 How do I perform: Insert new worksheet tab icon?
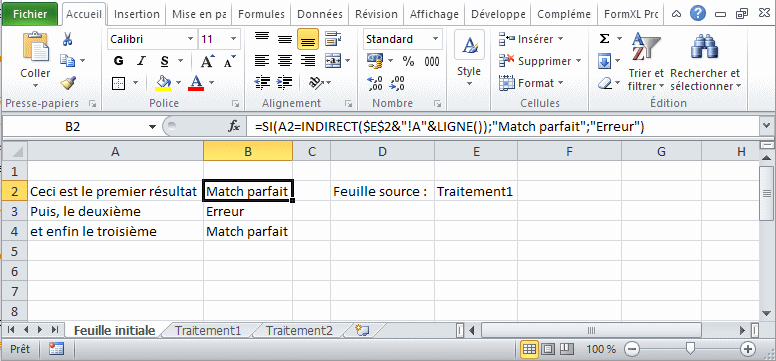click(362, 330)
